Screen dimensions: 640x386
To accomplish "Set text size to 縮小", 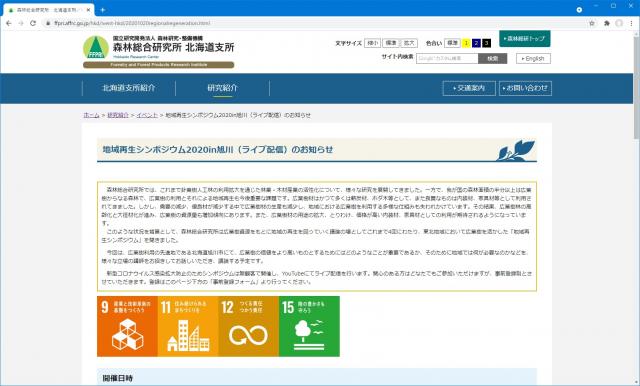I will click(x=372, y=43).
